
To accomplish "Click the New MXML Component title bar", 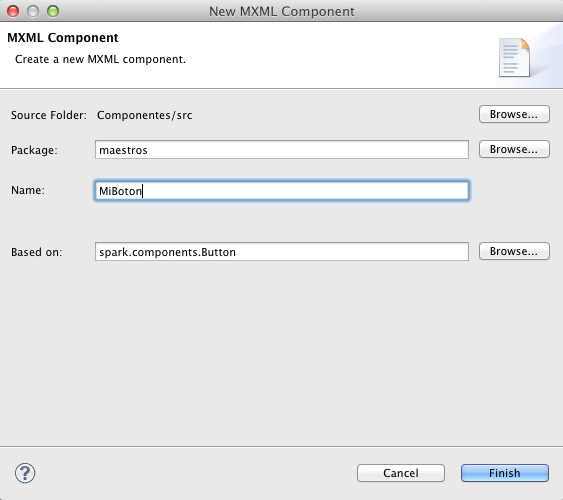I will pos(282,11).
